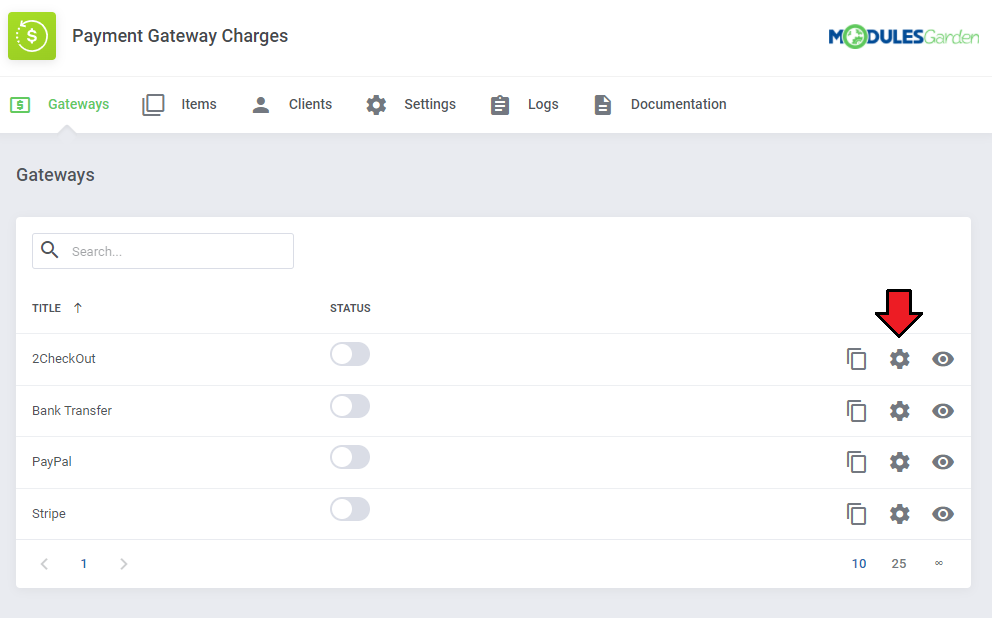This screenshot has width=992, height=618.
Task: Copy configuration of PayPal gateway
Action: (x=857, y=462)
